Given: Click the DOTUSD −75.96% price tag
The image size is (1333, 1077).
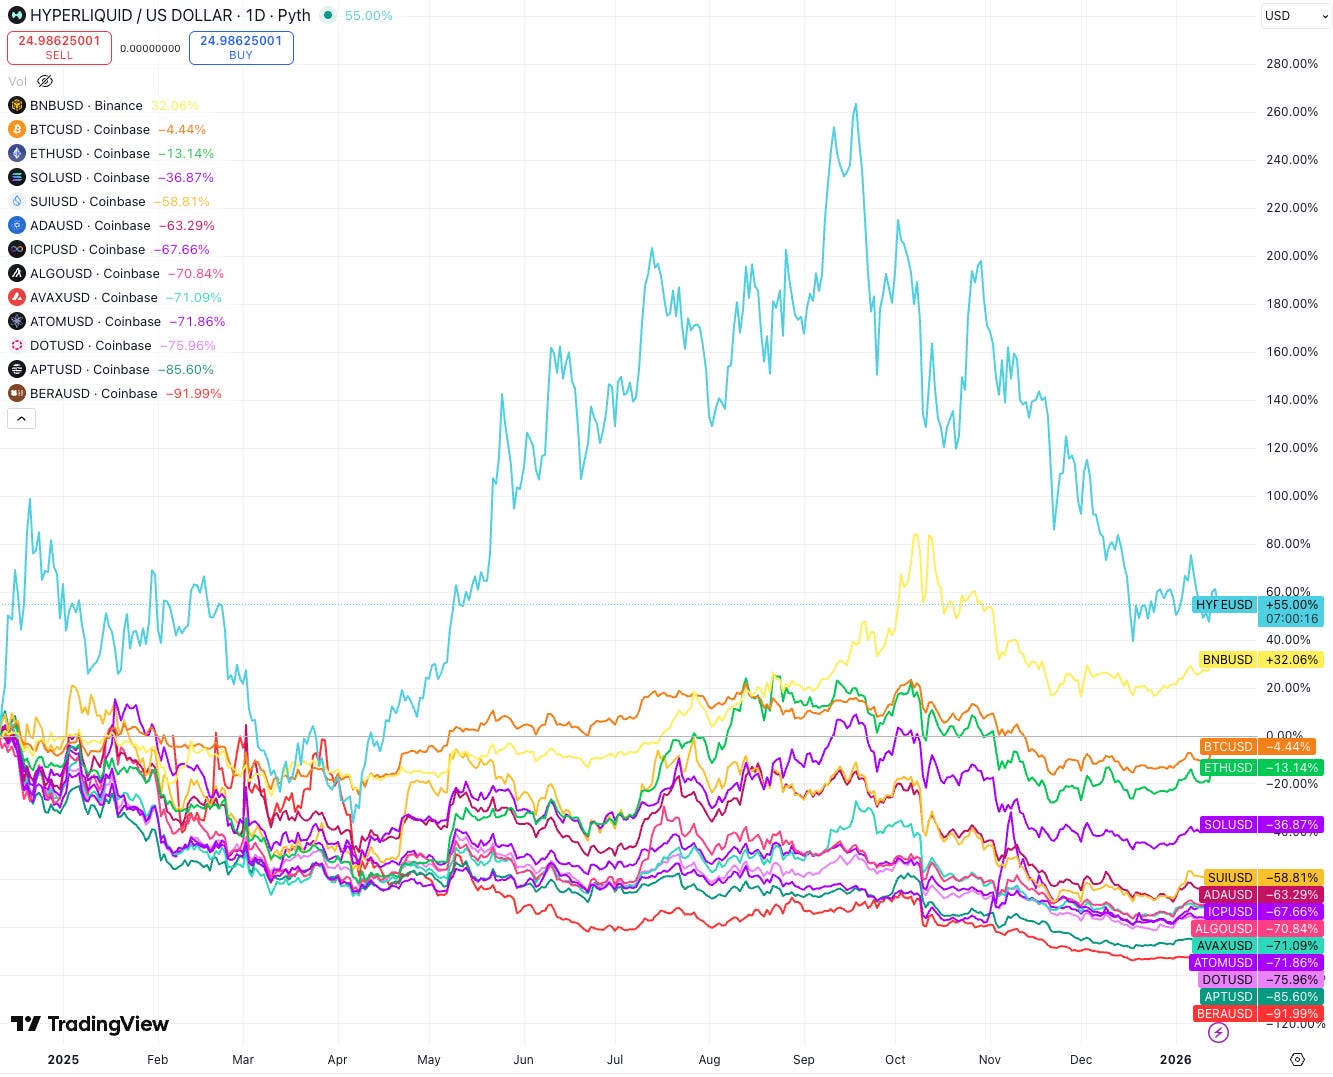Looking at the screenshot, I should coord(1260,980).
